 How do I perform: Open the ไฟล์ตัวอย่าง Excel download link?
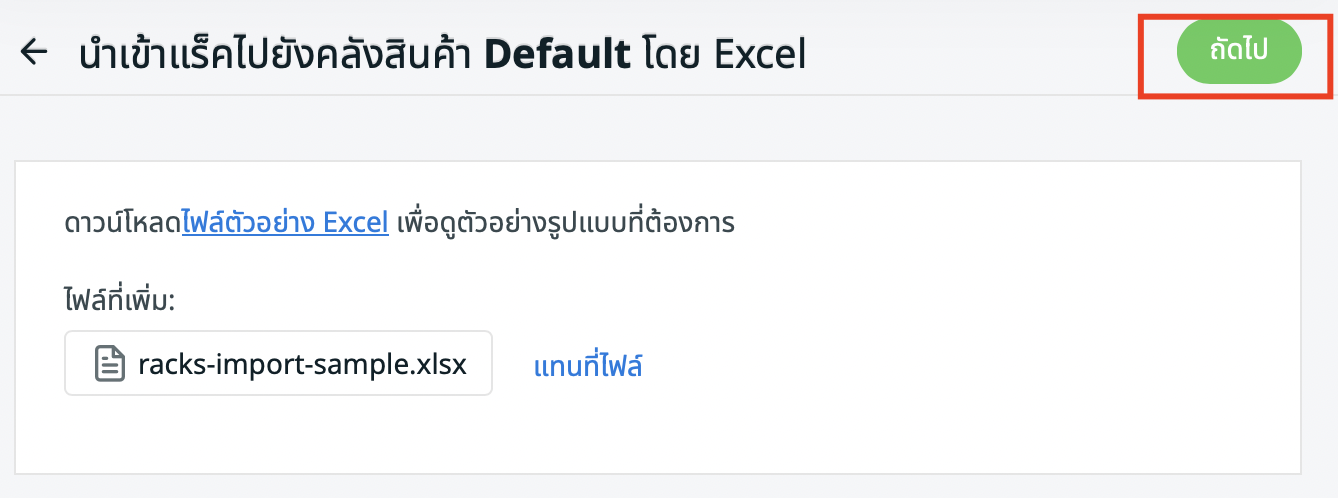[285, 222]
